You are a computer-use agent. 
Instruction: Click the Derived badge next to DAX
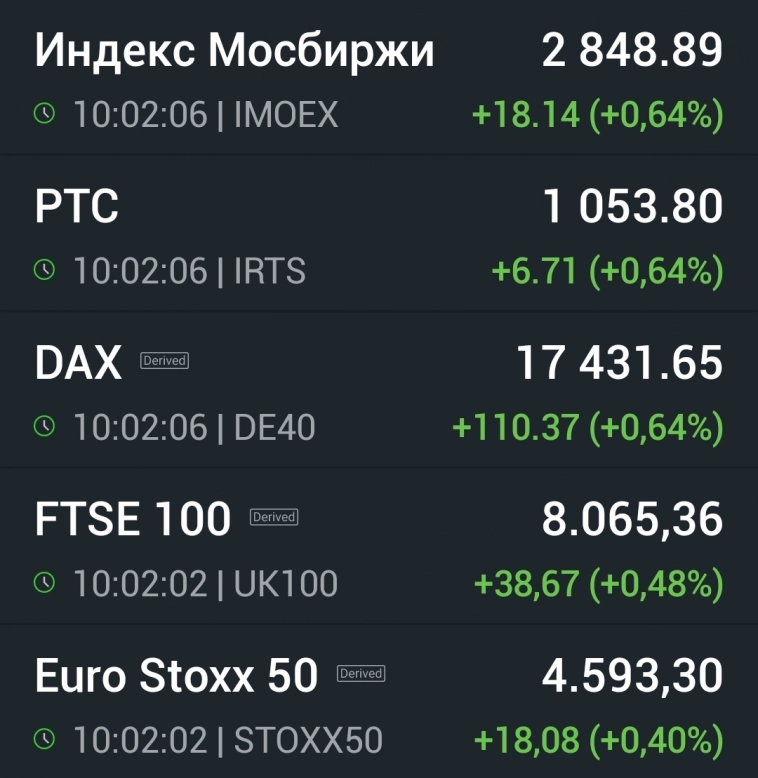tap(164, 361)
